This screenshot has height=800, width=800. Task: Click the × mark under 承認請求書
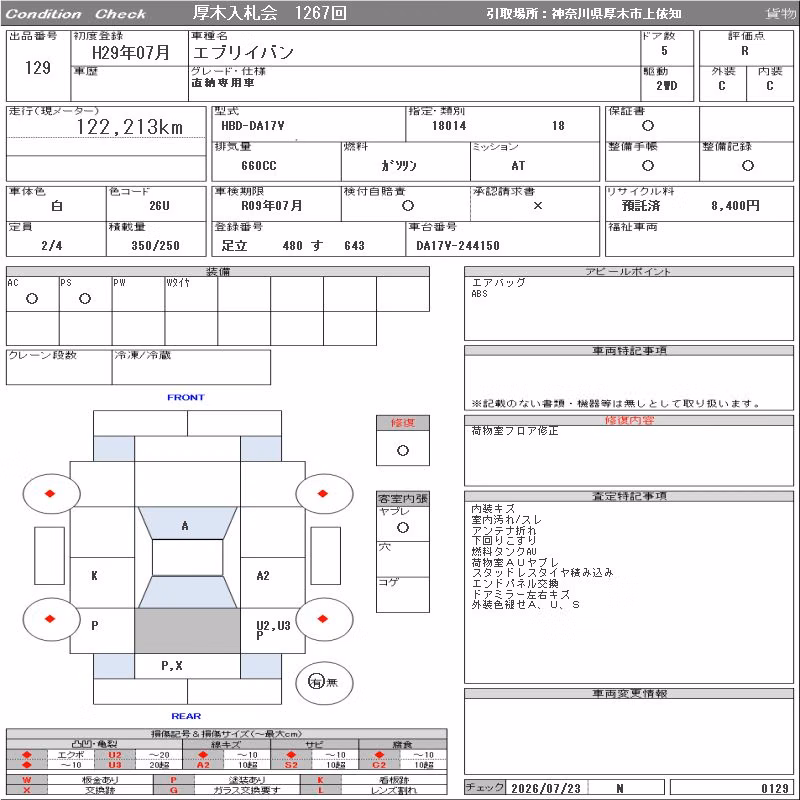(538, 206)
